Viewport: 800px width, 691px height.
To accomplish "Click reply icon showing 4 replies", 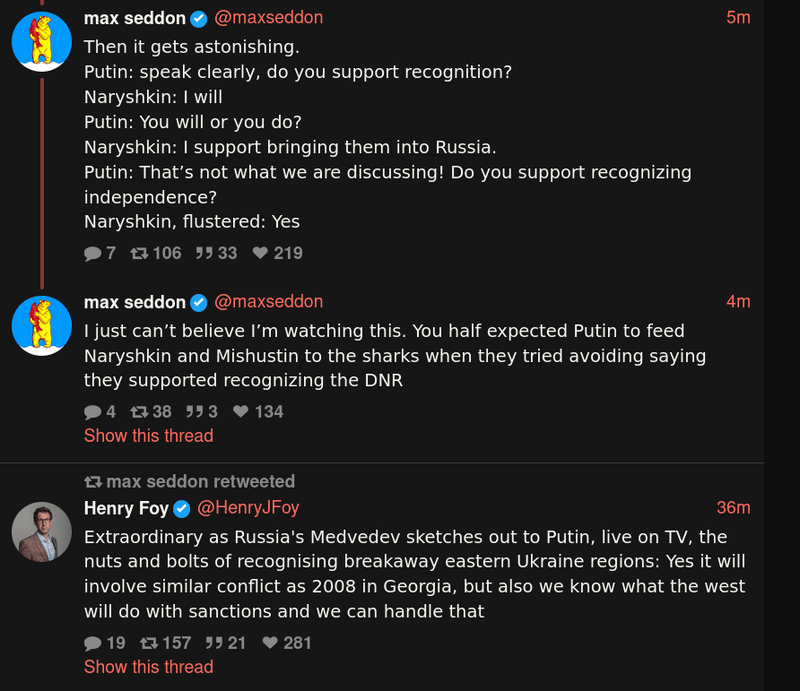I will point(93,412).
